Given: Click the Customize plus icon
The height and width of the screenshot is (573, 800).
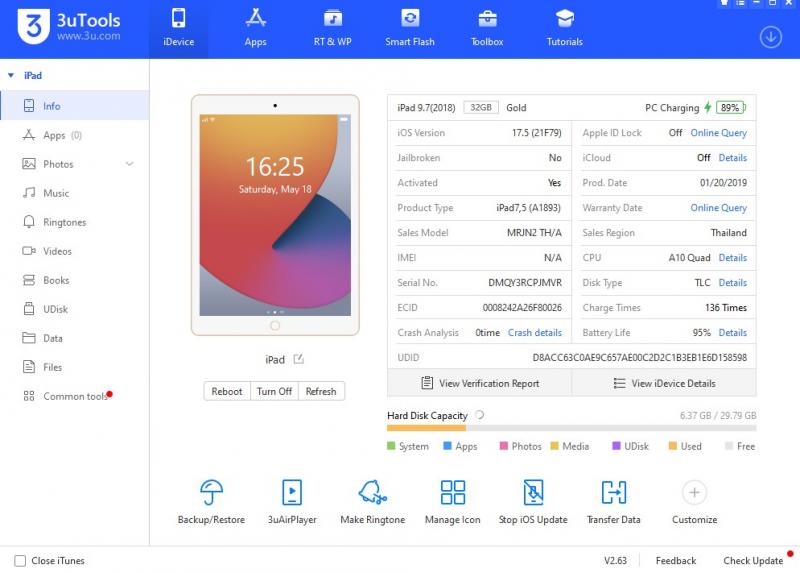Looking at the screenshot, I should (694, 492).
